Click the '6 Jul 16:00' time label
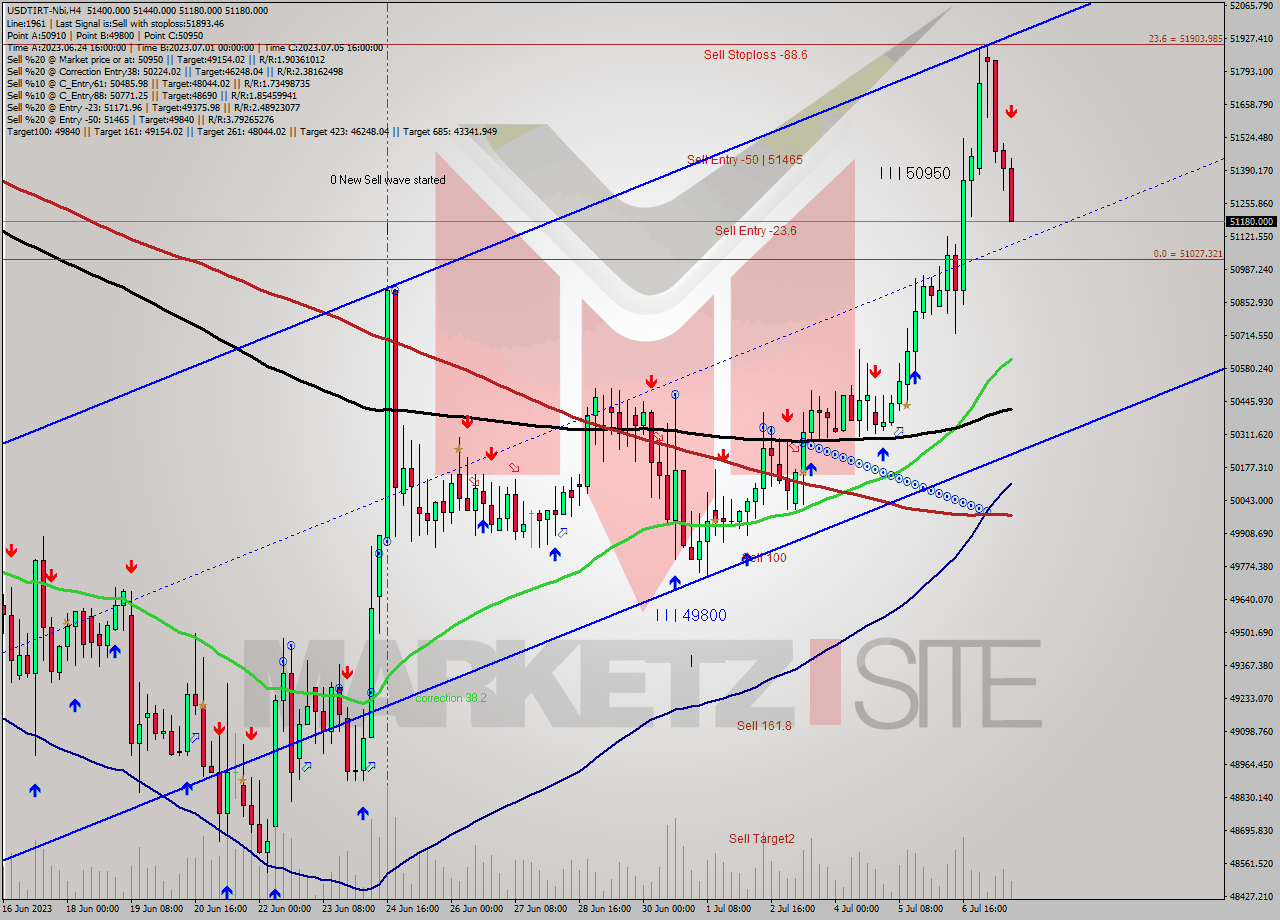Image resolution: width=1280 pixels, height=920 pixels. click(x=984, y=909)
